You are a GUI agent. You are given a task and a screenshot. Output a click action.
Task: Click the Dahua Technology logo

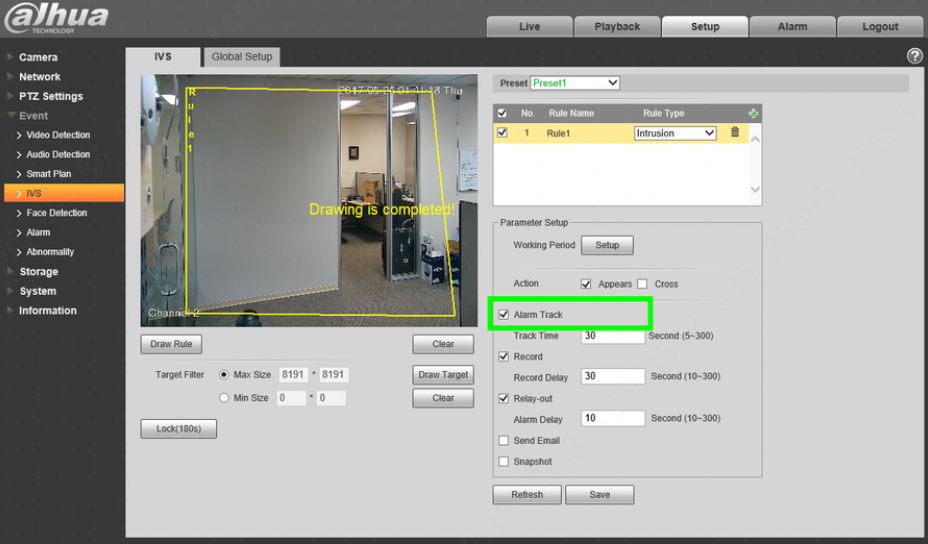tap(56, 19)
